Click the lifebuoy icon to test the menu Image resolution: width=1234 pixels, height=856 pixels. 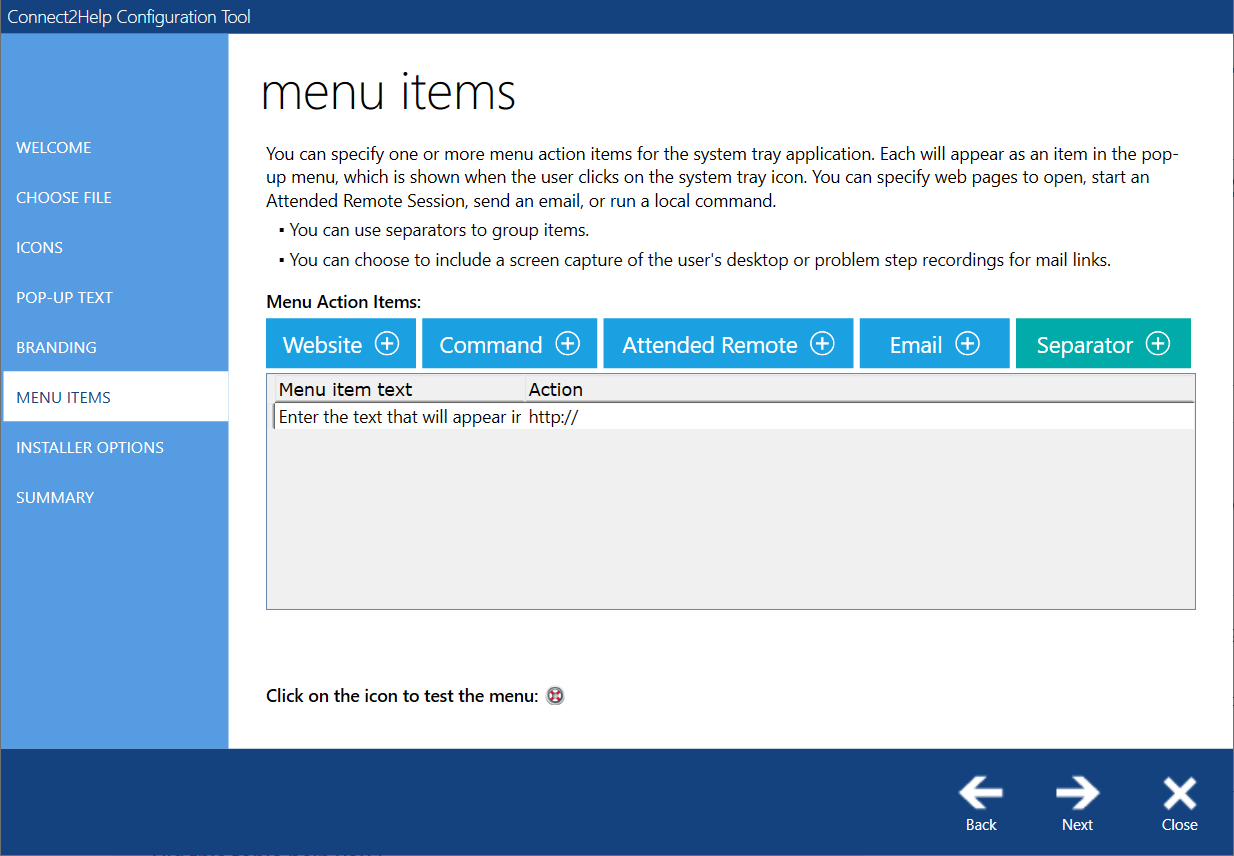click(x=556, y=696)
